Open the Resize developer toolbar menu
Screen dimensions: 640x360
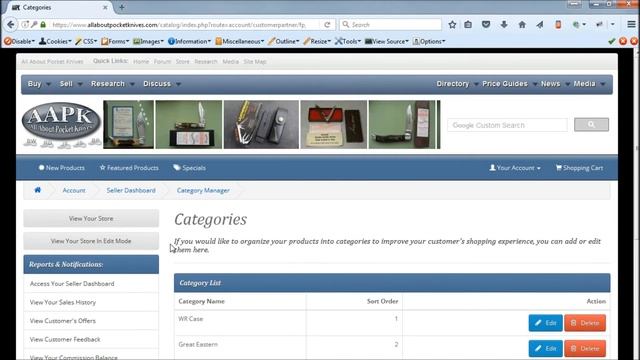point(317,41)
